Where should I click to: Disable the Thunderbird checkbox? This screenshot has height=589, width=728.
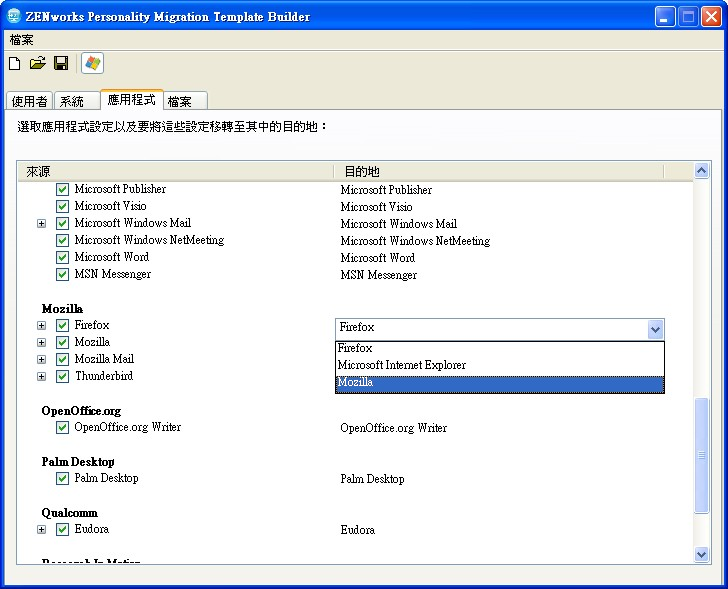point(62,376)
